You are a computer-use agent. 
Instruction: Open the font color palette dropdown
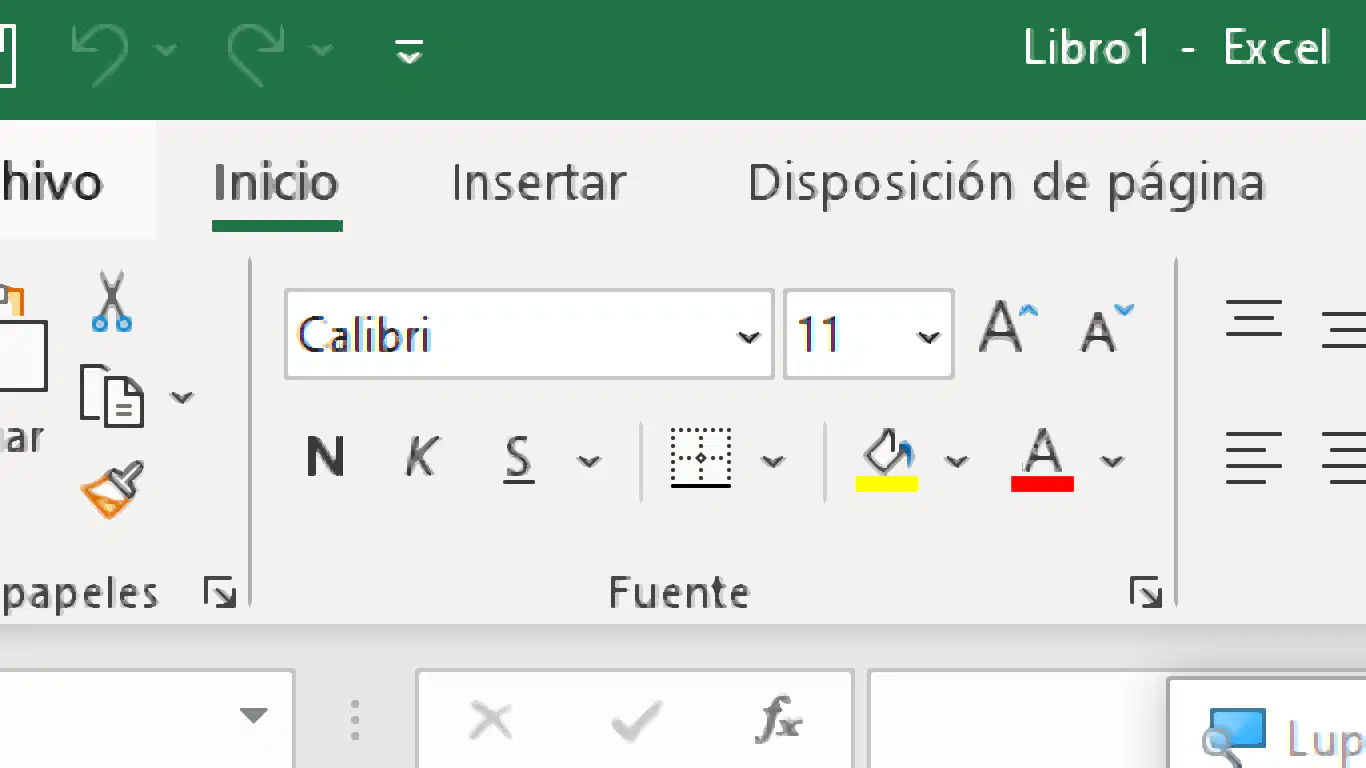(1112, 461)
